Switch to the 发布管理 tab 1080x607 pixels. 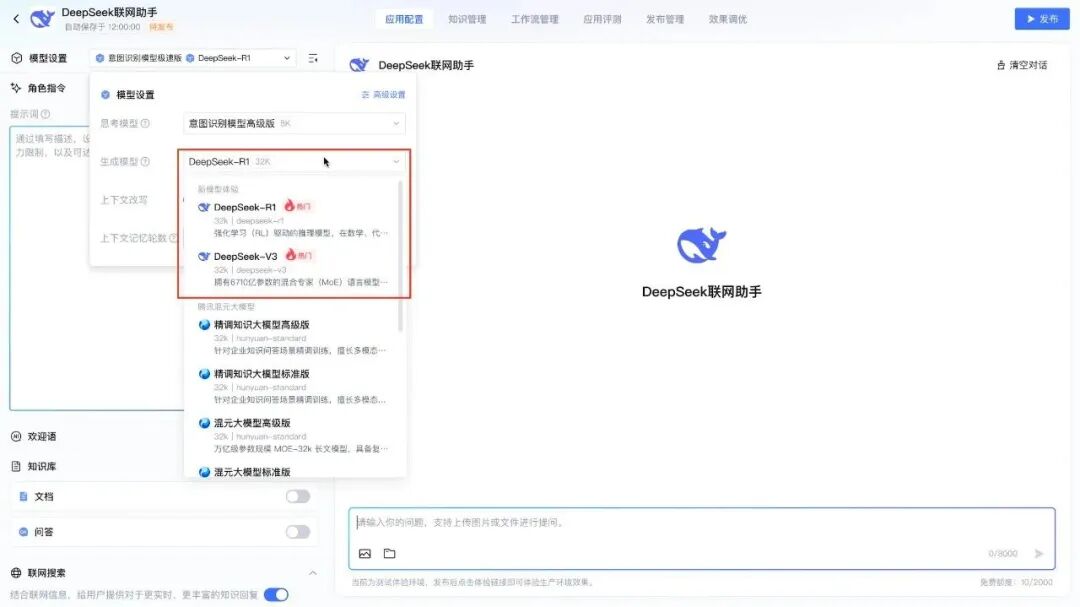tap(665, 19)
